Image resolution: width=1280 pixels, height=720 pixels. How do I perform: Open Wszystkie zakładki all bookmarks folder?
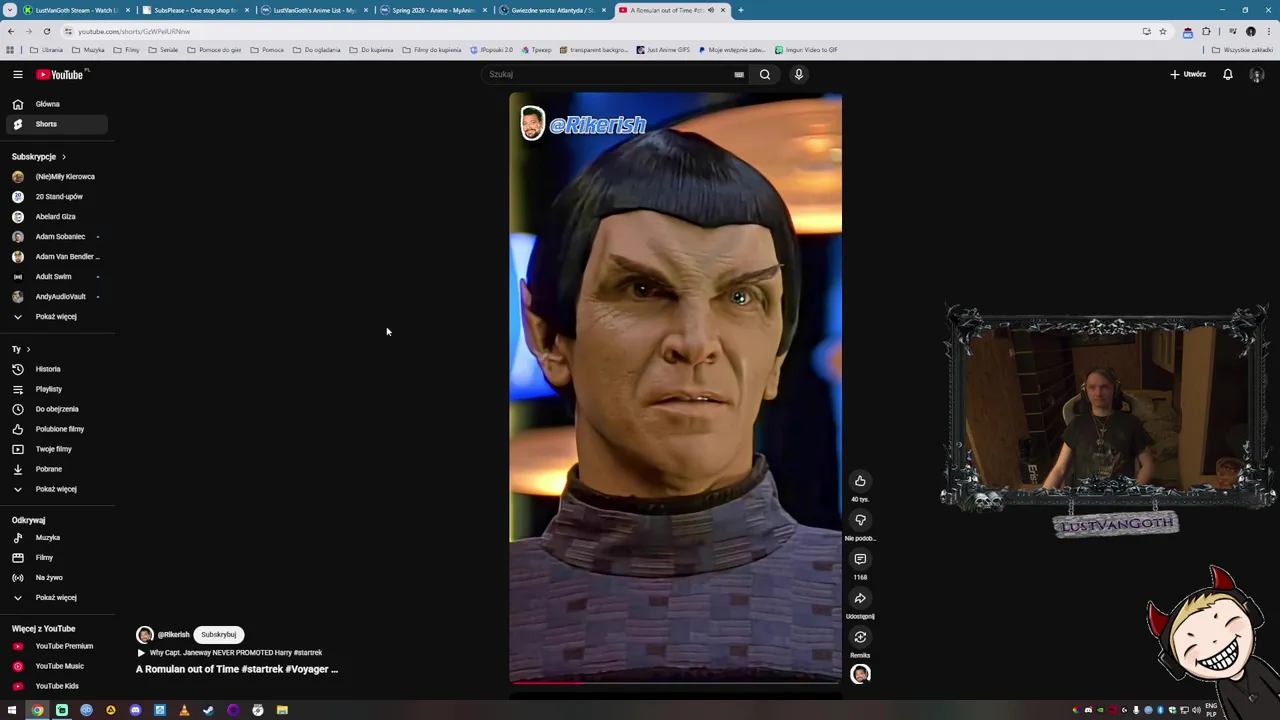pos(1243,50)
